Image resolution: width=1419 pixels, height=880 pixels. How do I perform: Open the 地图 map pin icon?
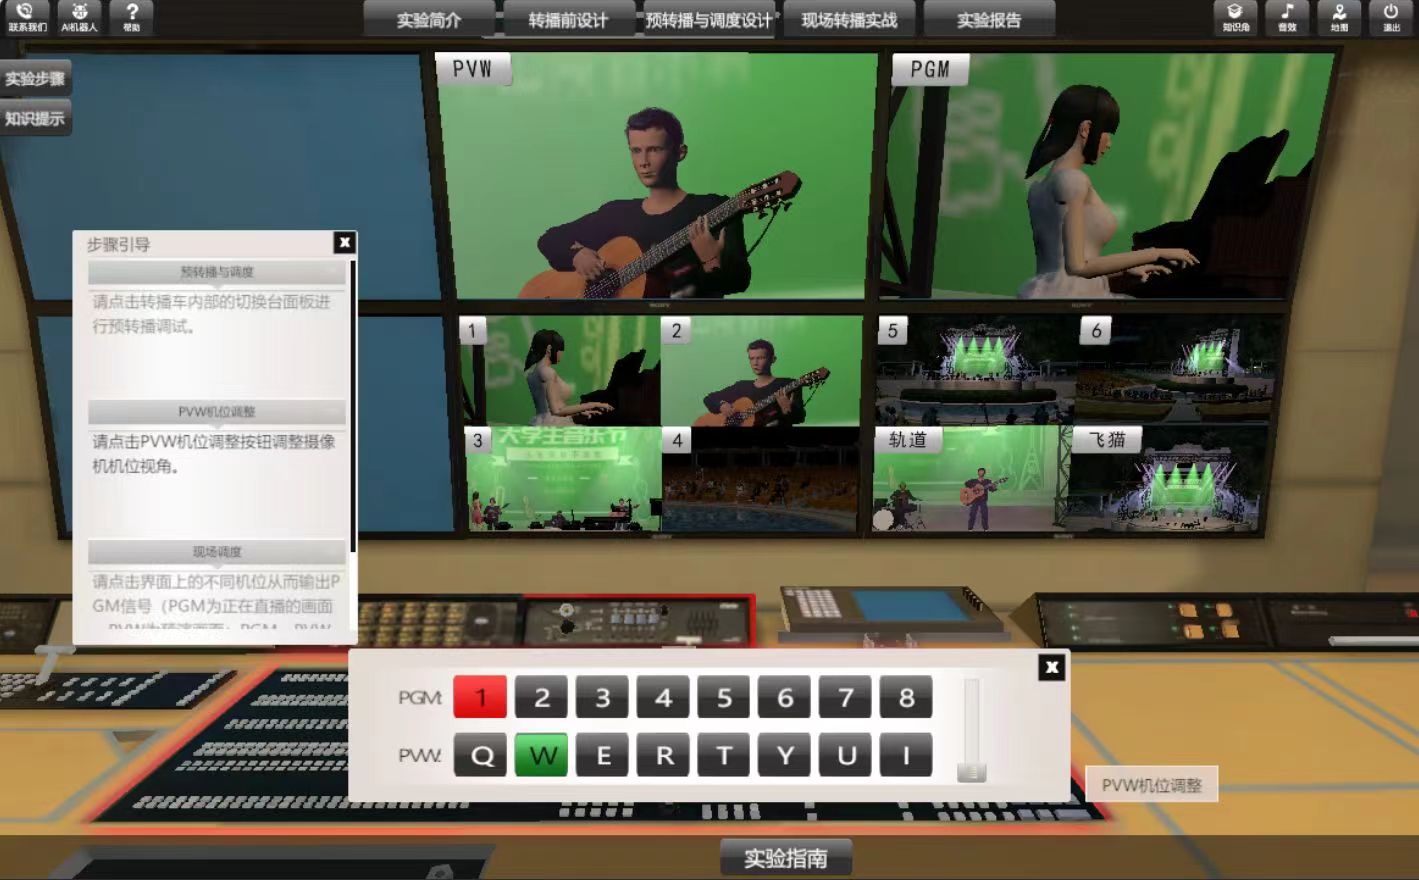(1339, 16)
